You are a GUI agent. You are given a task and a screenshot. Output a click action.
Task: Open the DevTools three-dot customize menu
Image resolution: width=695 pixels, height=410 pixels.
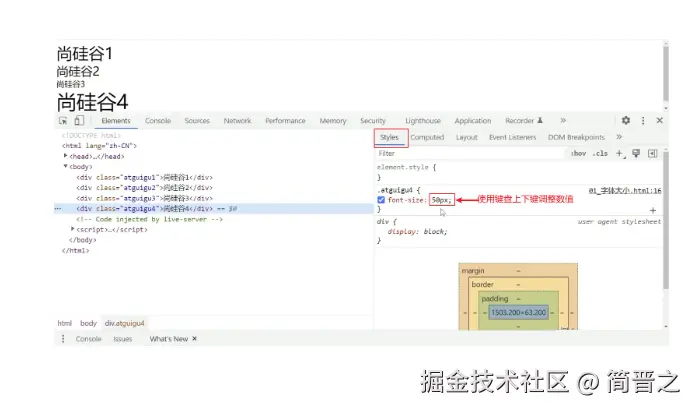coord(643,121)
